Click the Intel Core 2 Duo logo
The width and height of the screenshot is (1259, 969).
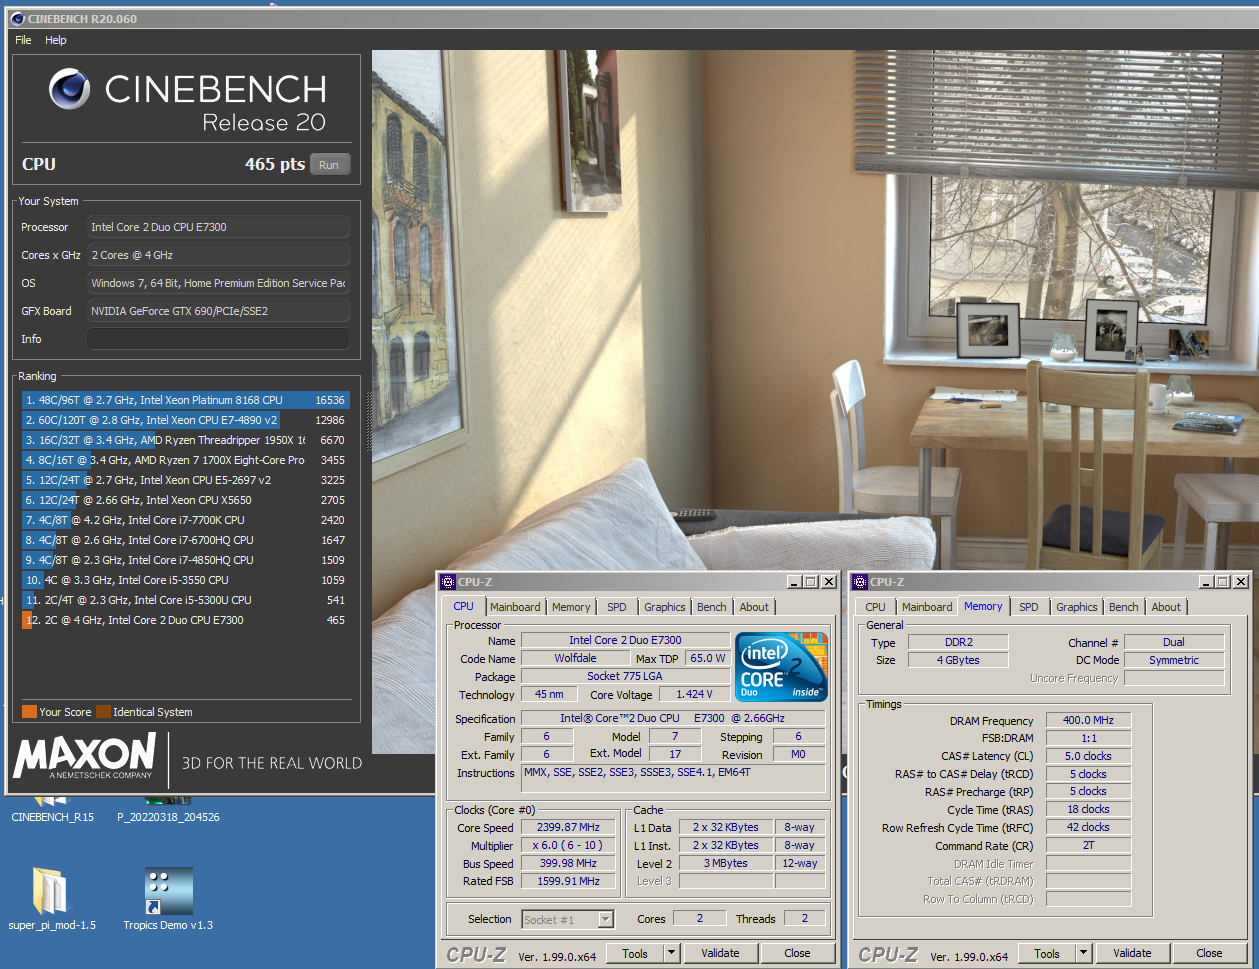click(x=781, y=666)
